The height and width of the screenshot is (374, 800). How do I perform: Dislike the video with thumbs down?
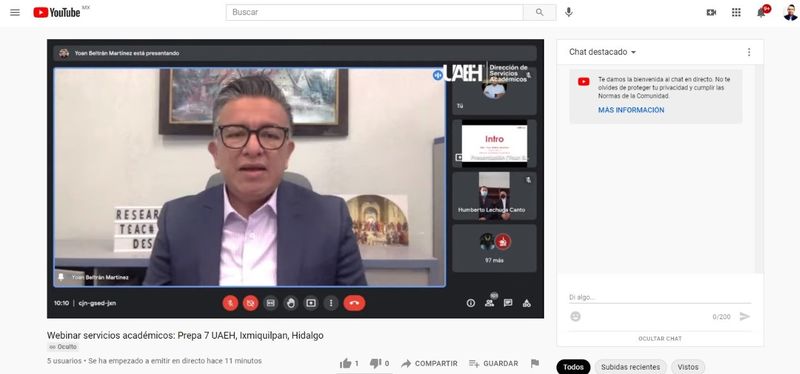click(x=376, y=363)
